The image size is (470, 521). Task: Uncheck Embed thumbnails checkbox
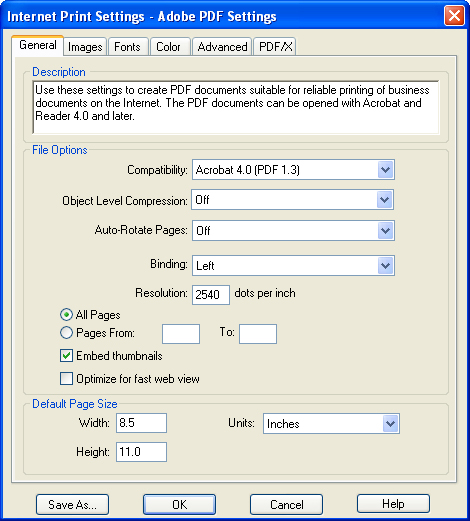coord(66,356)
